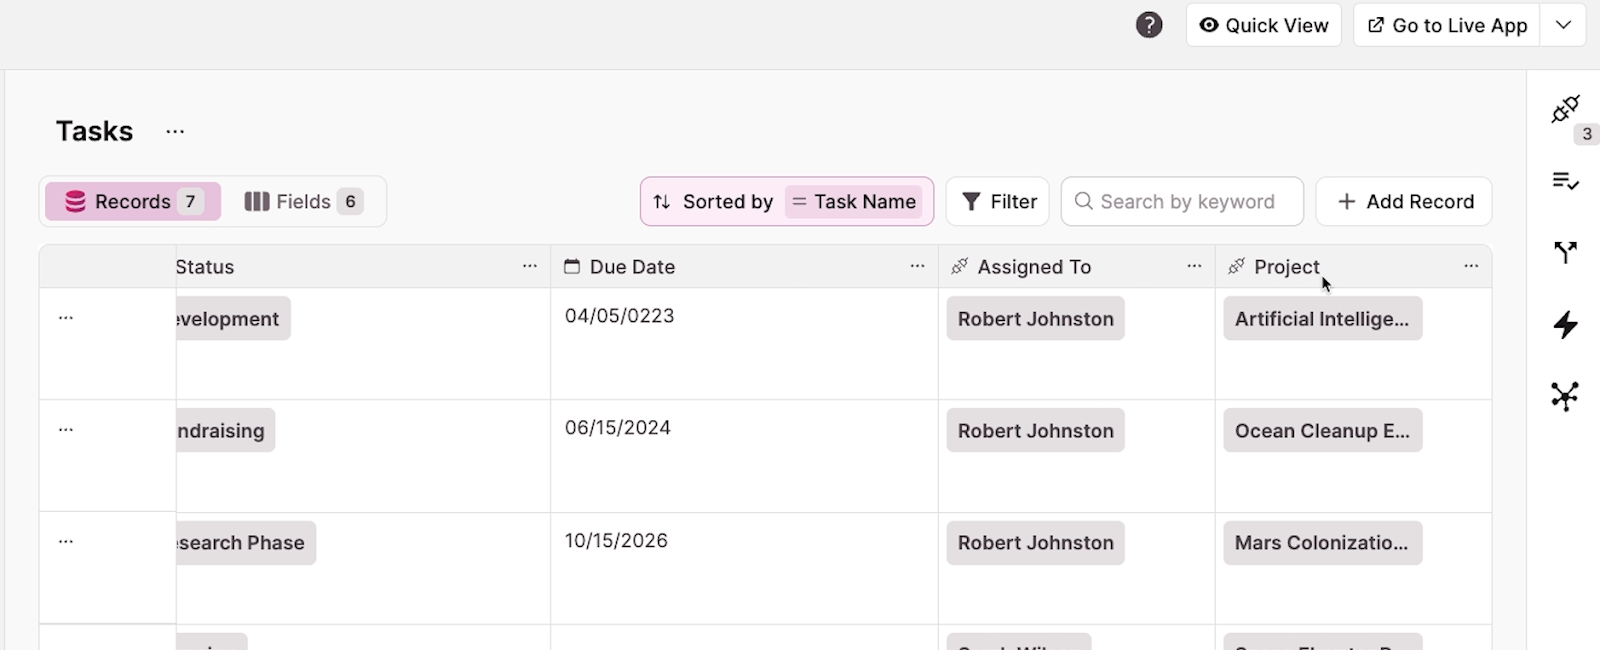
Task: Click the Task Name sort chip
Action: coord(854,202)
